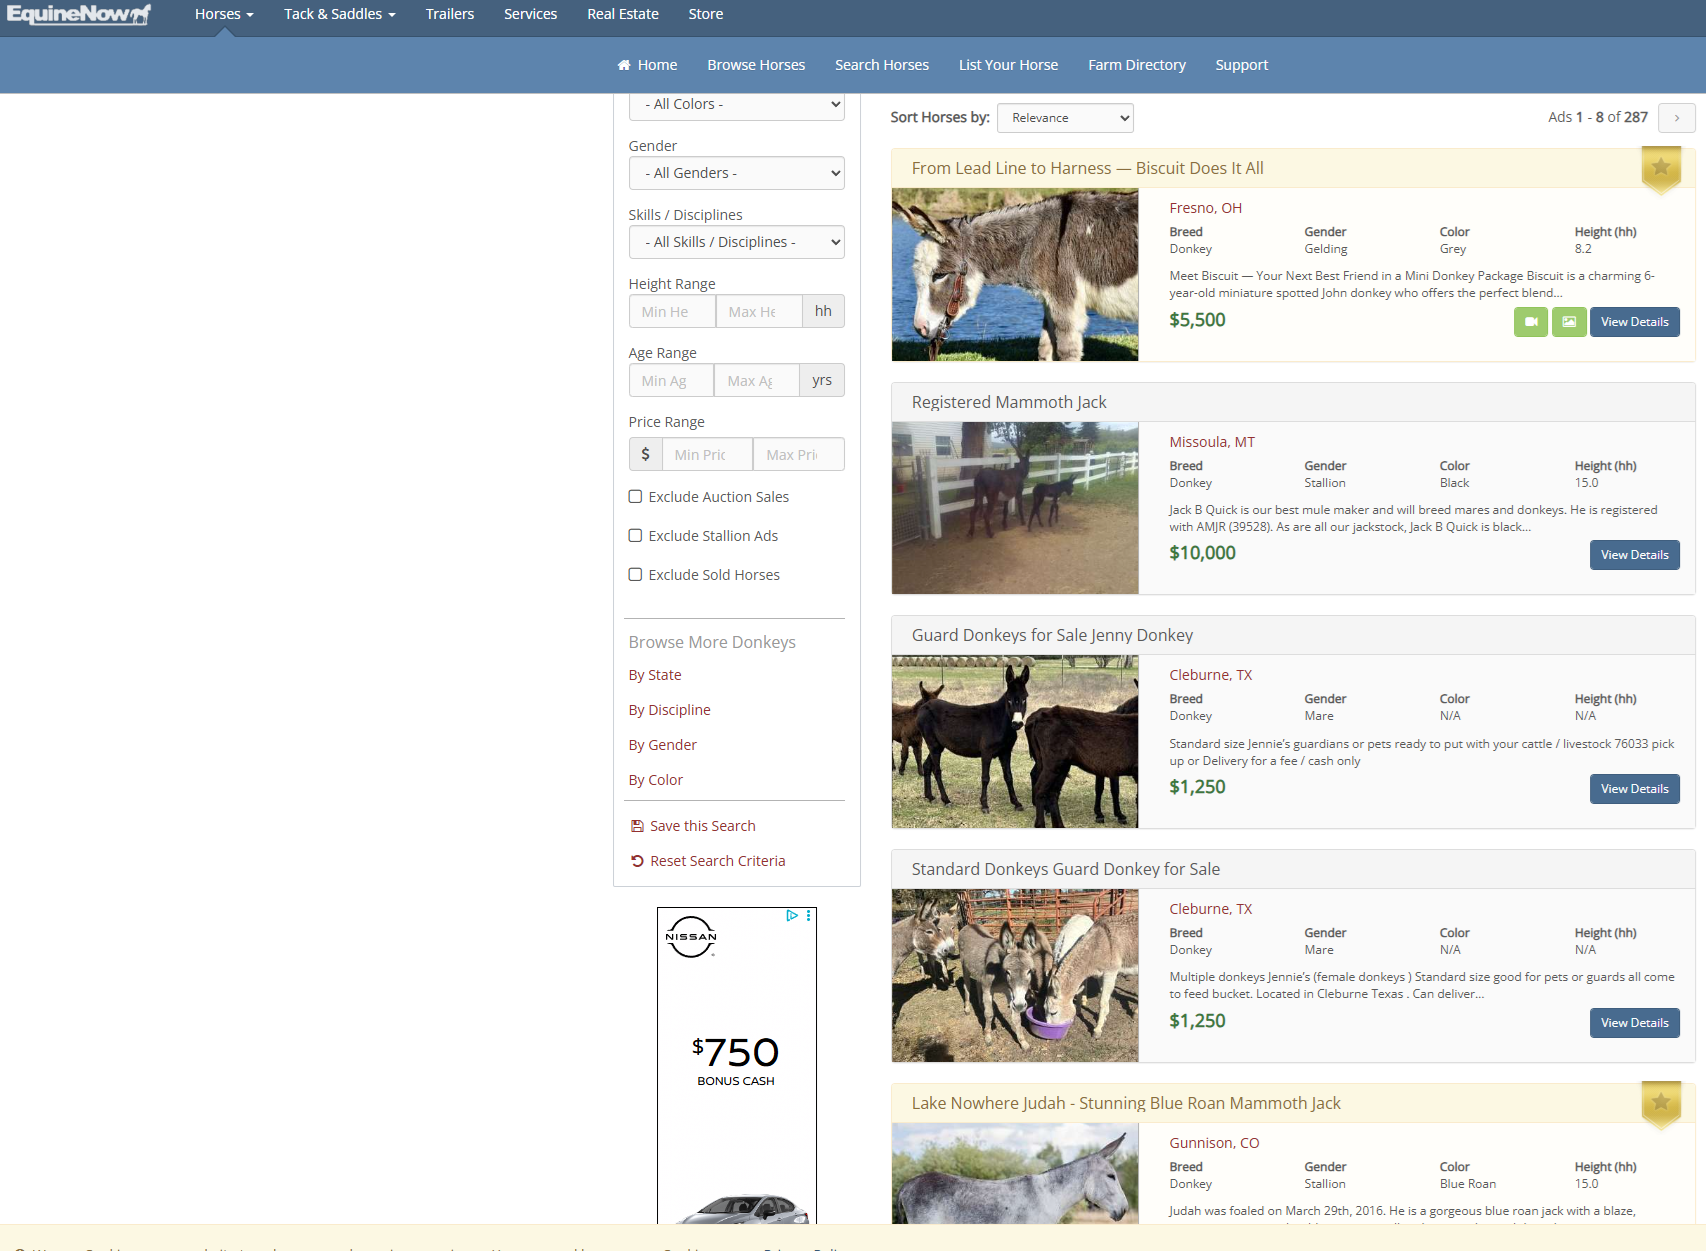Click the minimum price input field
The height and width of the screenshot is (1251, 1706).
click(x=707, y=454)
